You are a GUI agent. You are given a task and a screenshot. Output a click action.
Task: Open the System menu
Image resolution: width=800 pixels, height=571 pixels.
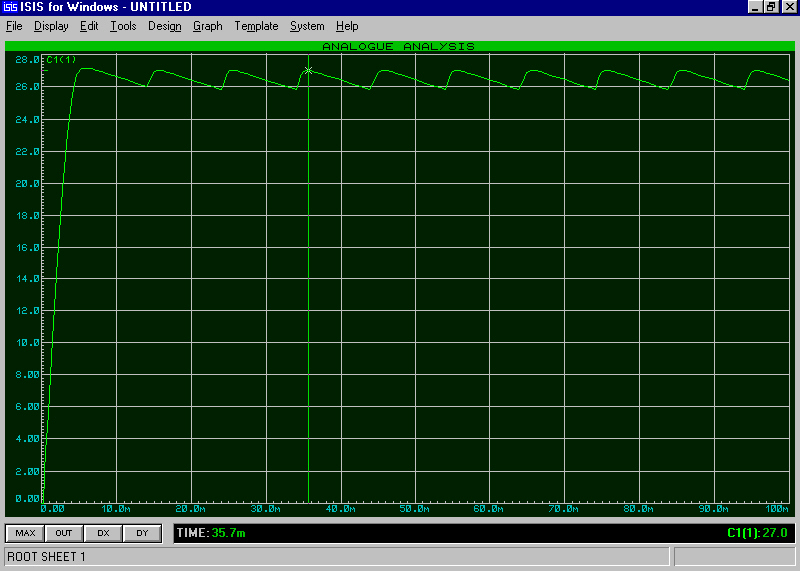coord(307,26)
